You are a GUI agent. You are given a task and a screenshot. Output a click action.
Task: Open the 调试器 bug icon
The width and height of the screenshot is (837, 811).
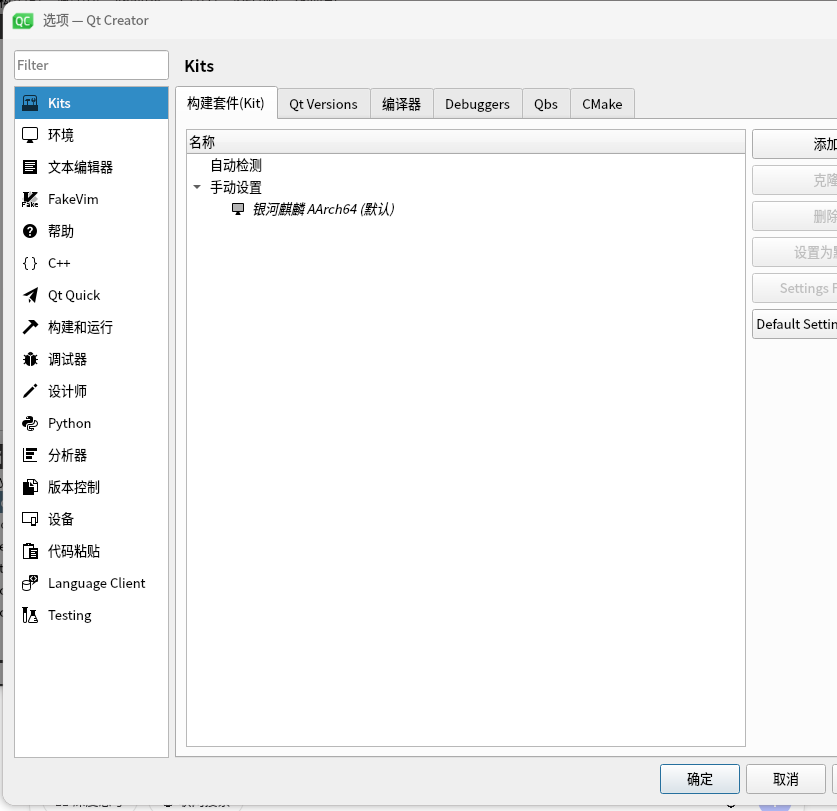click(30, 359)
